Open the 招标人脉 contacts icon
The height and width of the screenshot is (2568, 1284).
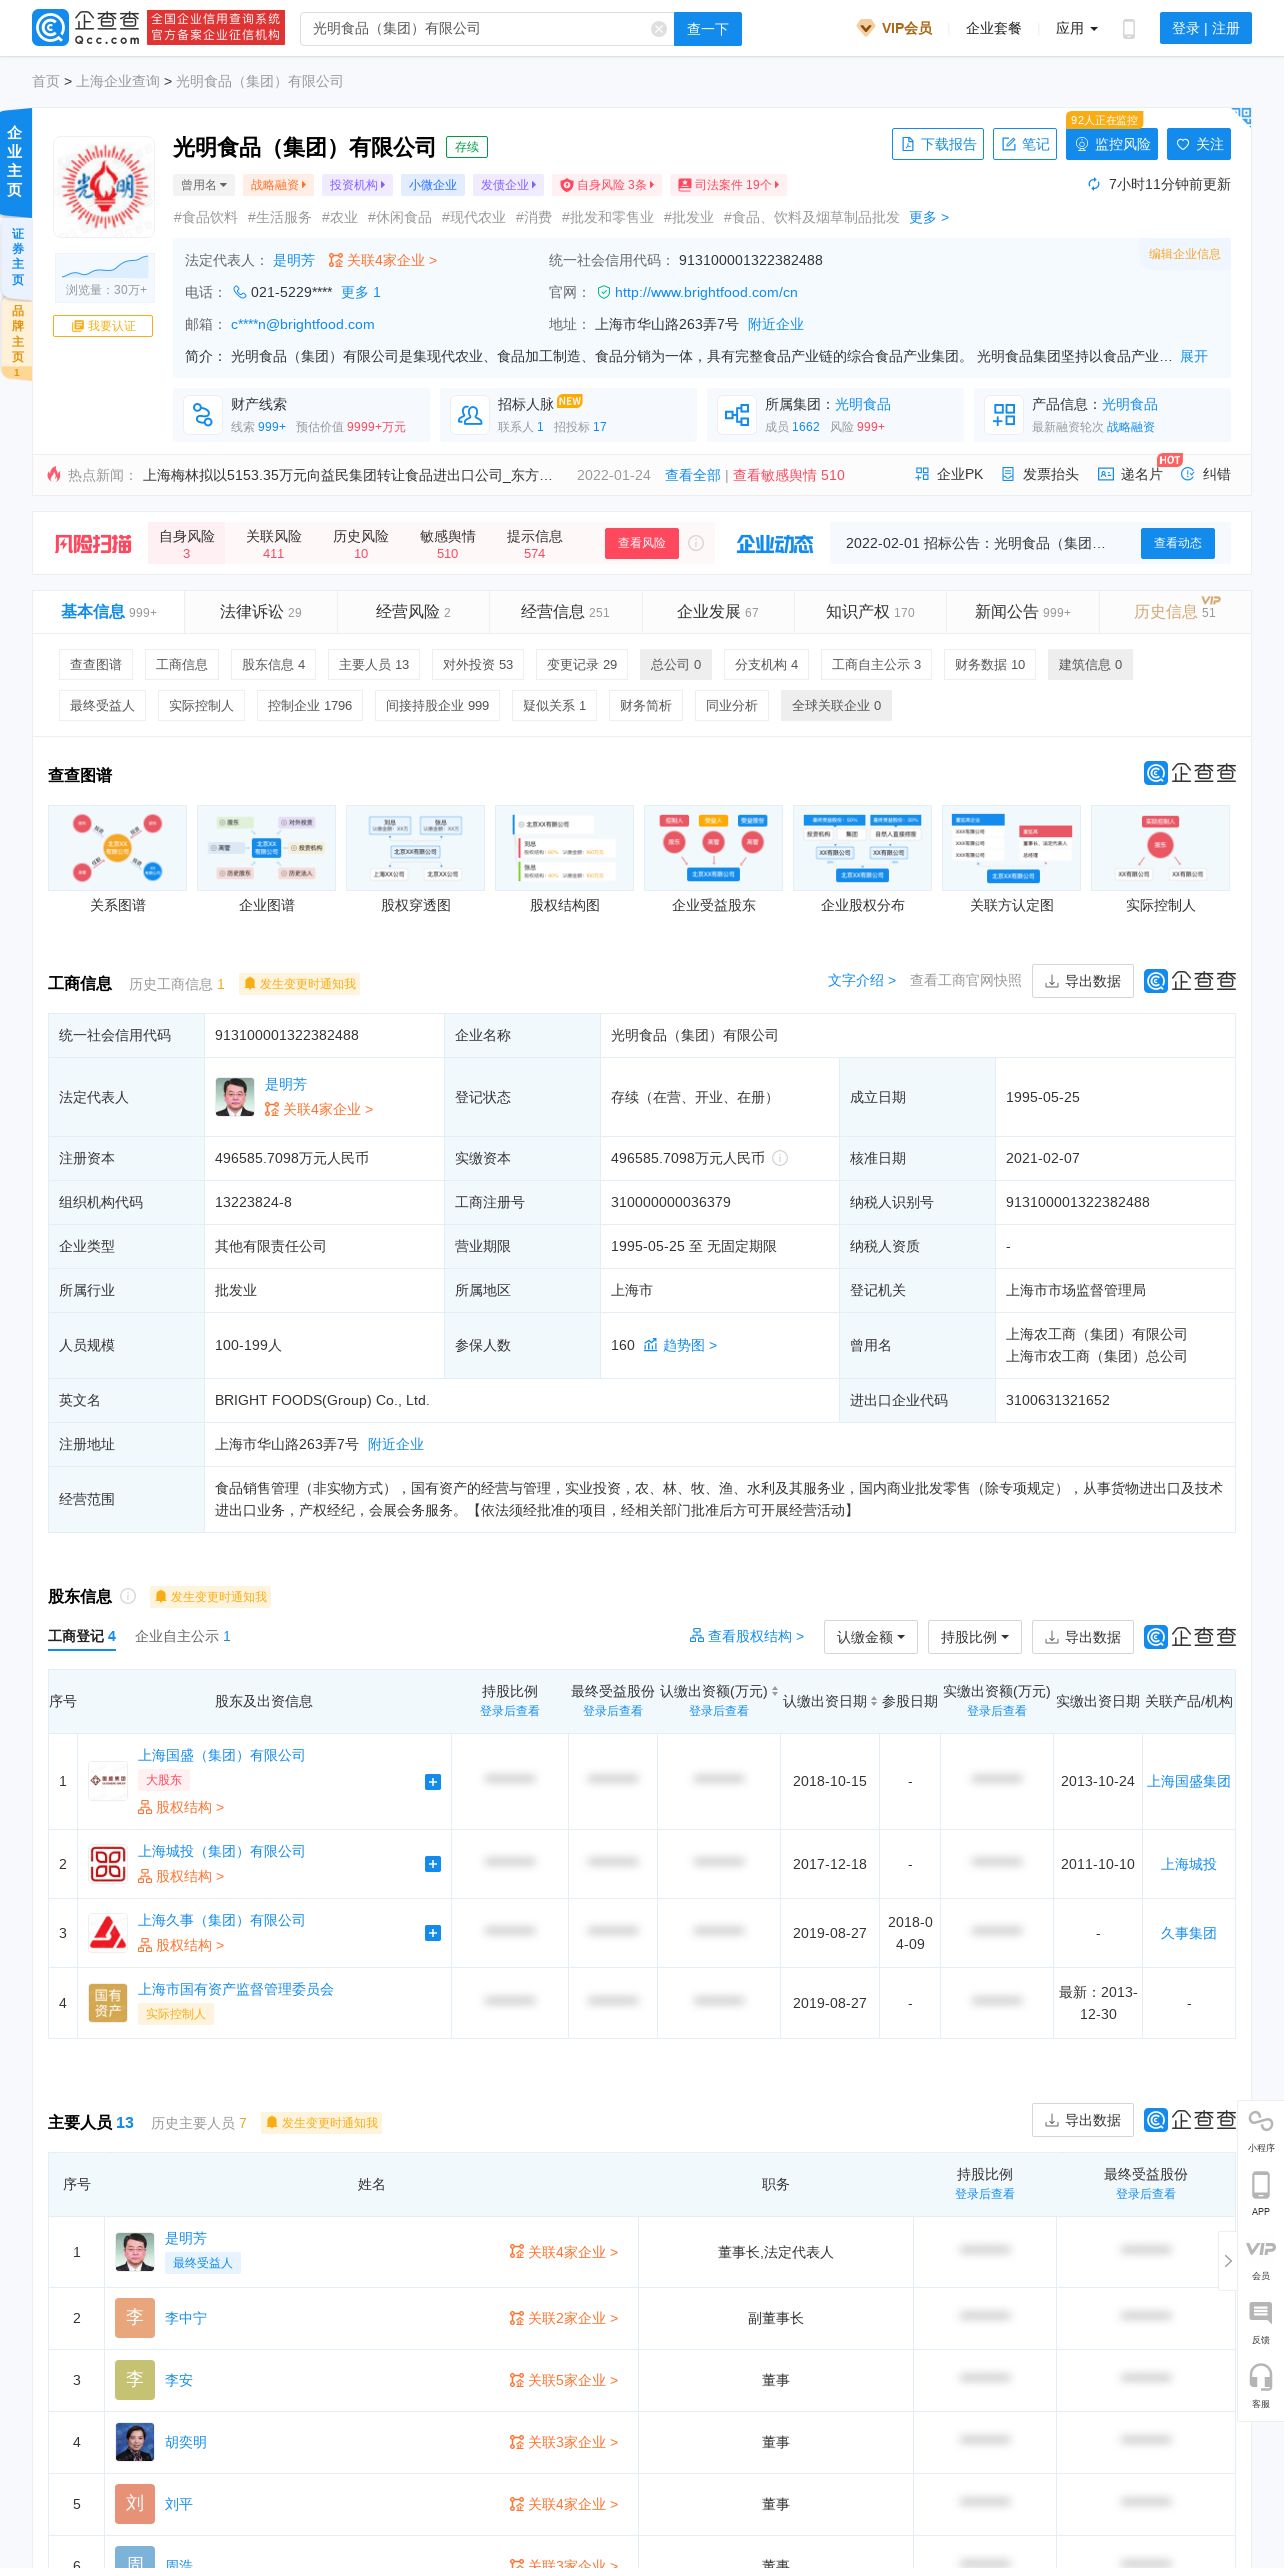point(470,415)
